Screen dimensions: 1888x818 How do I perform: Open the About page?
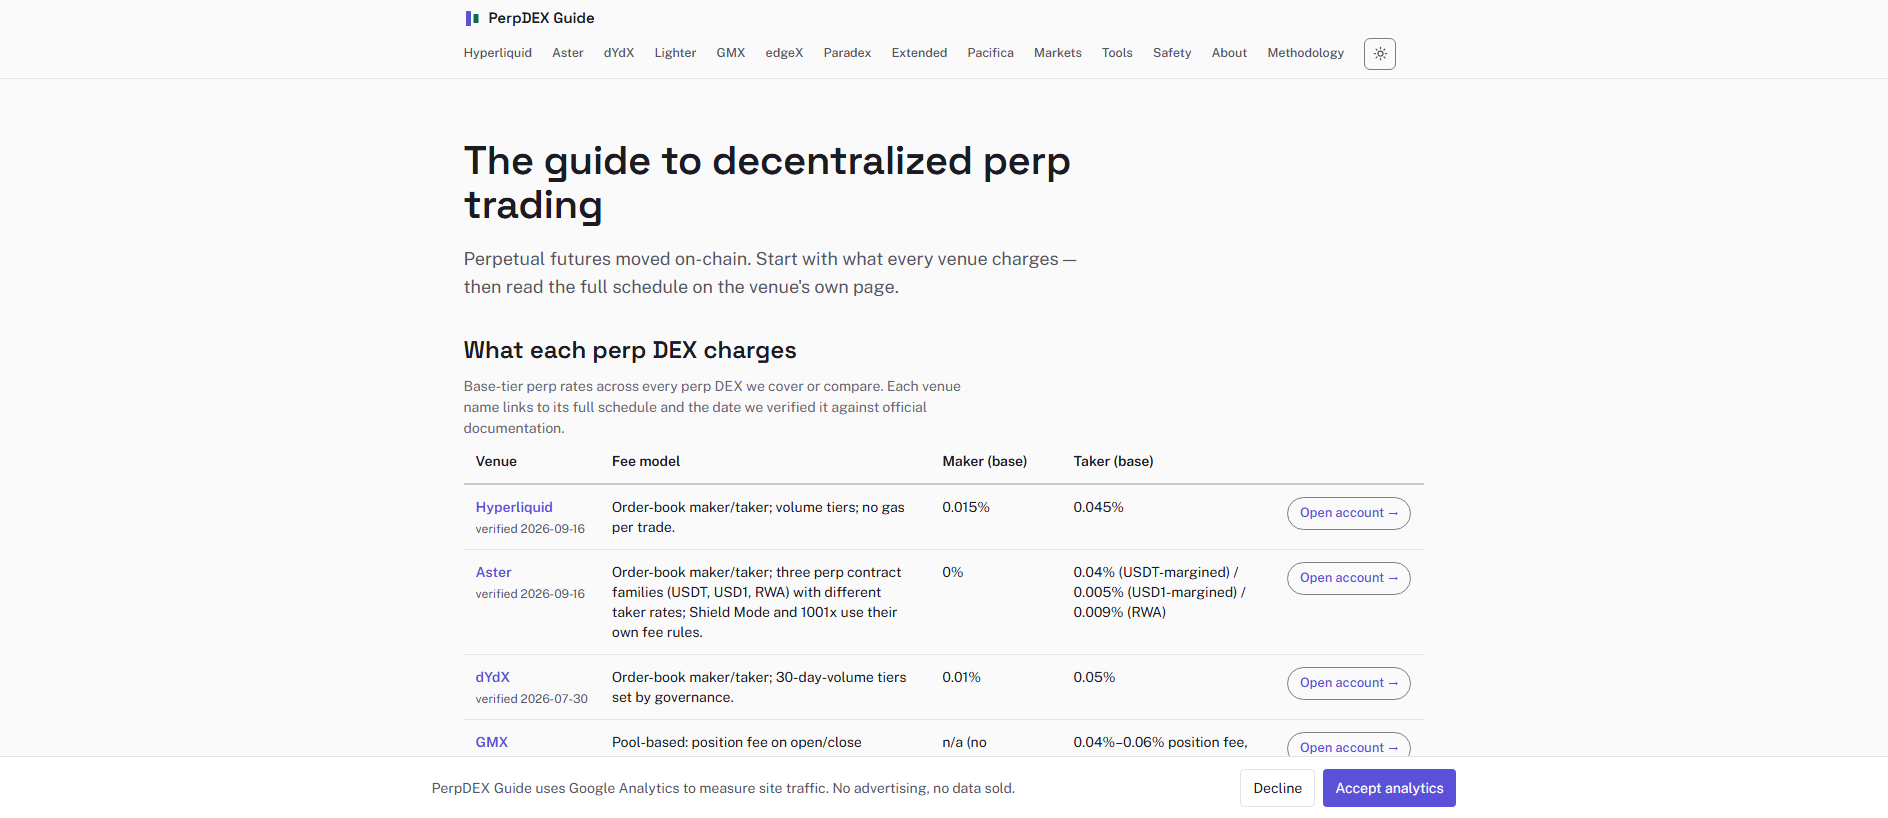[x=1229, y=53]
